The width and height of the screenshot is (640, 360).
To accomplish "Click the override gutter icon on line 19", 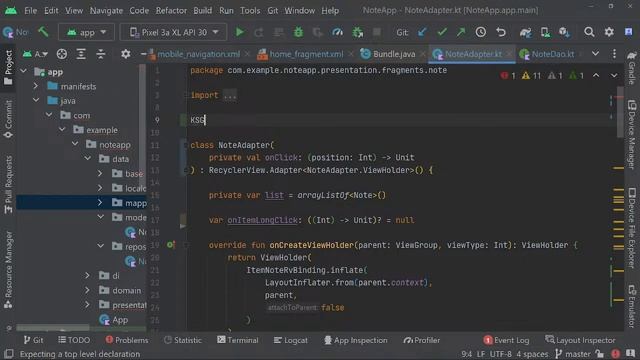I will (x=171, y=245).
